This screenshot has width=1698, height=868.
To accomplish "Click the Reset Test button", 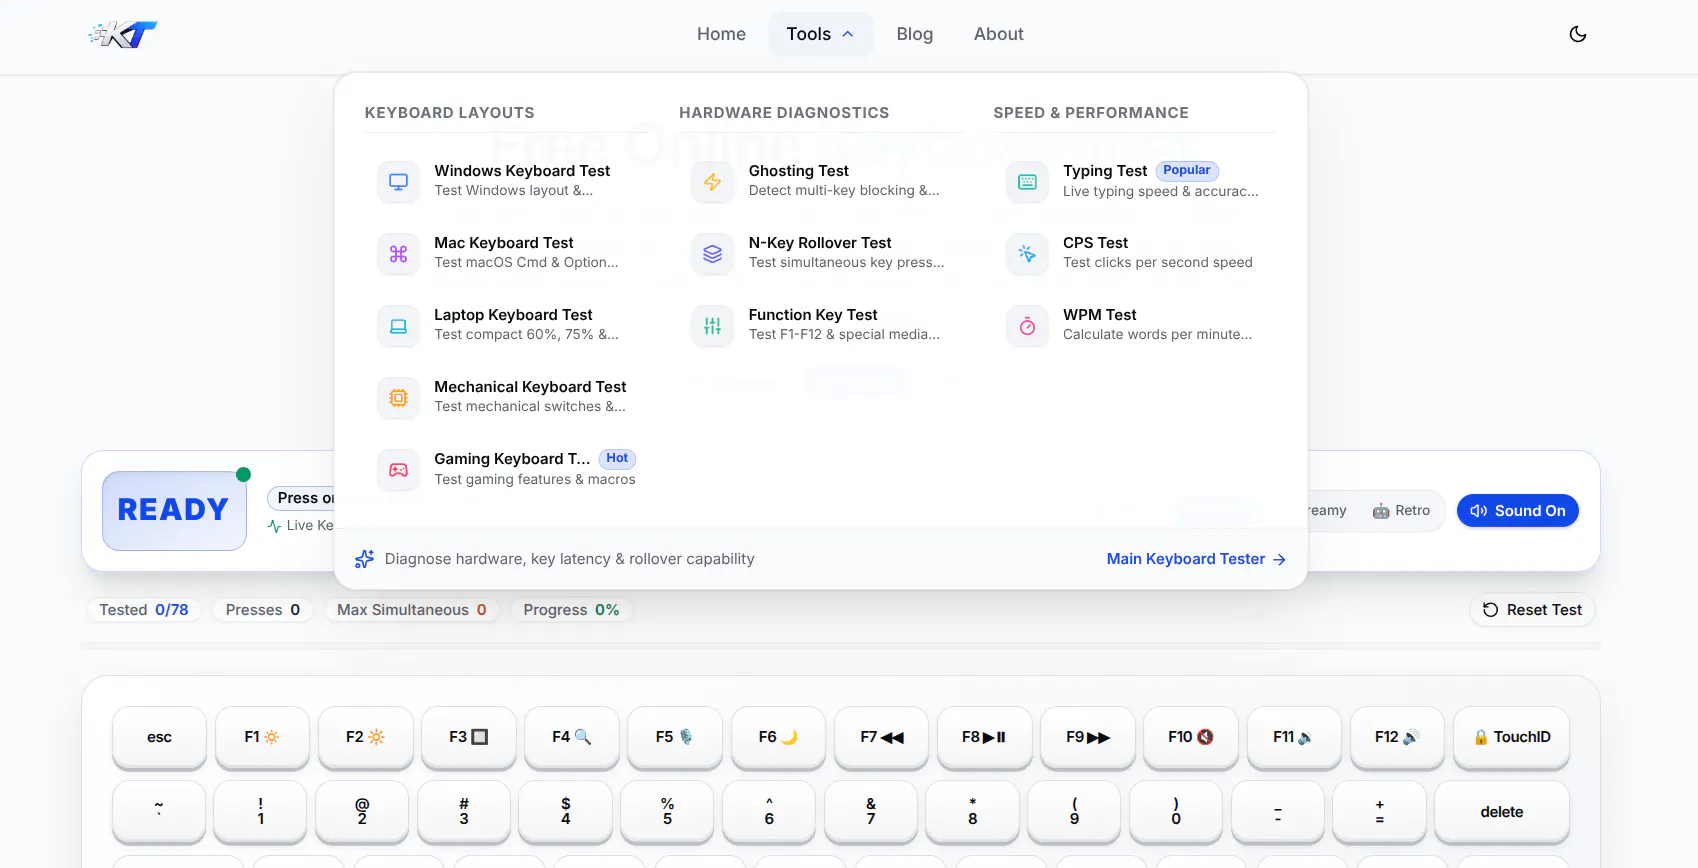I will (x=1532, y=610).
